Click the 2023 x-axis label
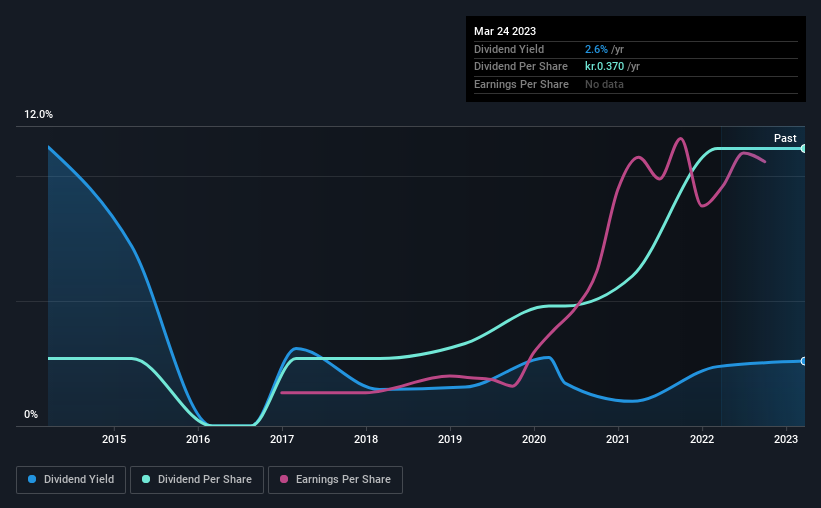Viewport: 821px width, 508px height. coord(786,439)
